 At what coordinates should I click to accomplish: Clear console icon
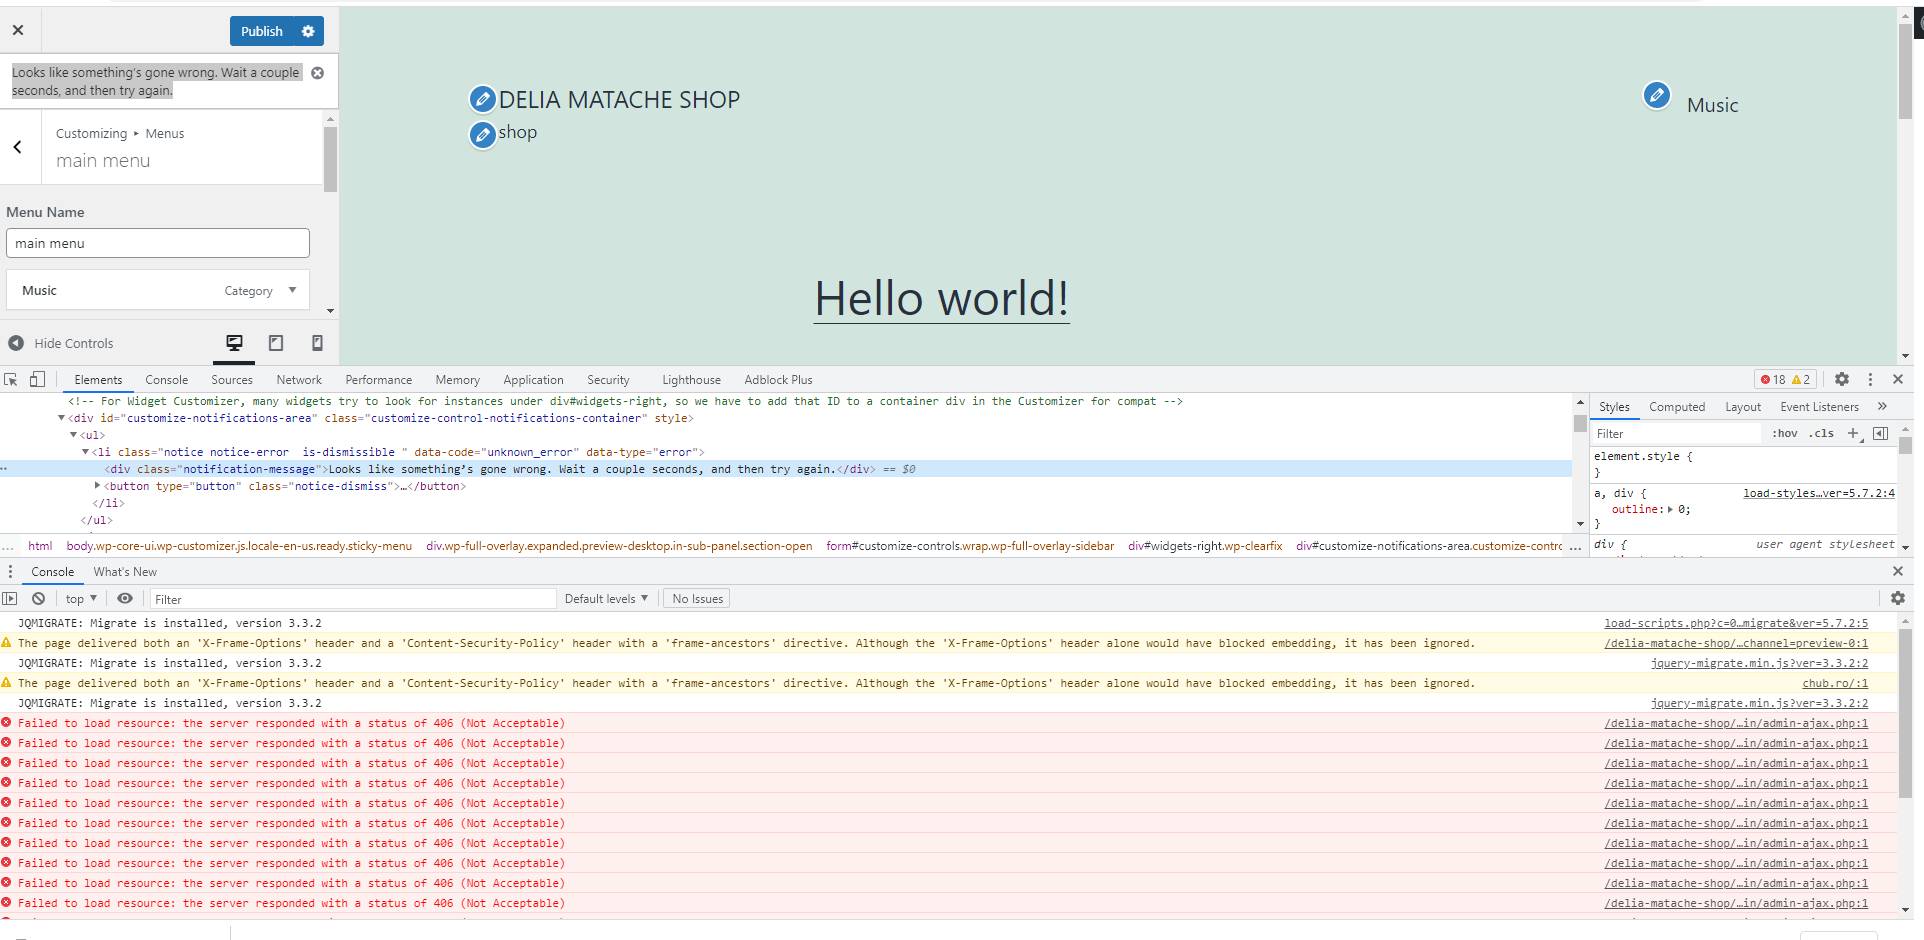(38, 598)
